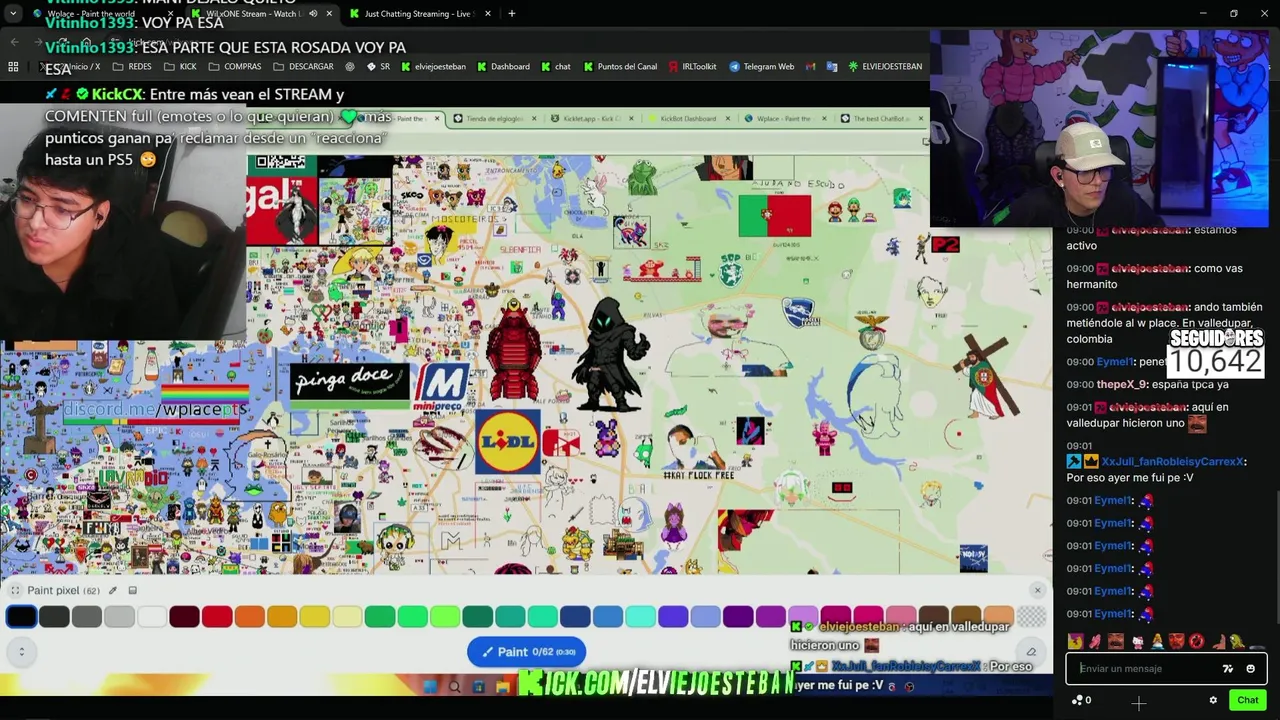Pick the indigo color swatch
Screen dimensions: 1280x720
(x=673, y=617)
